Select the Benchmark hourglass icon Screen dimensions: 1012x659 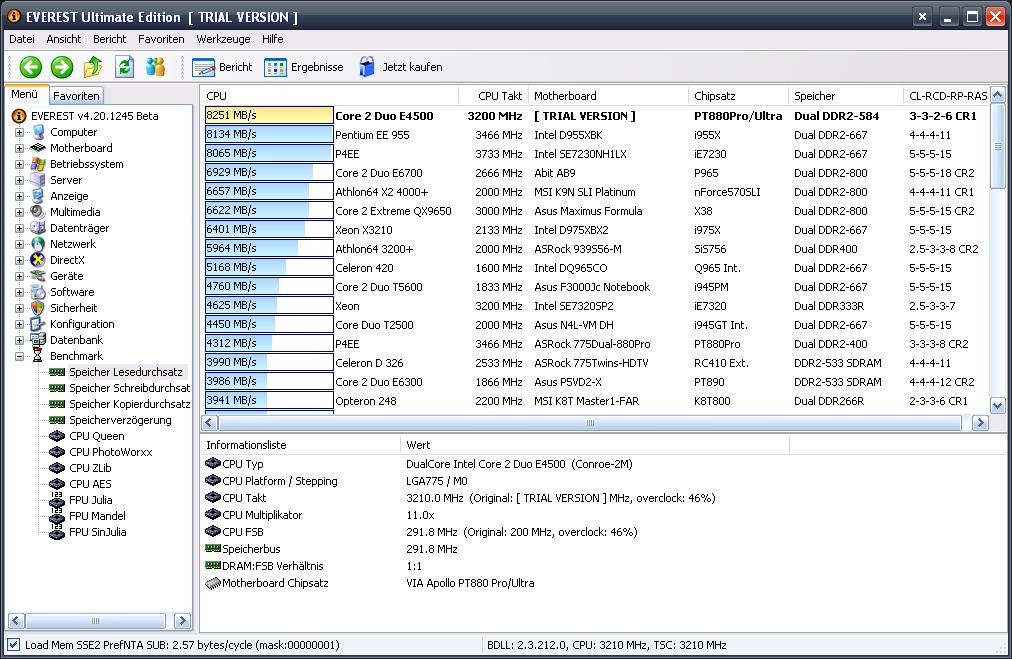point(39,356)
